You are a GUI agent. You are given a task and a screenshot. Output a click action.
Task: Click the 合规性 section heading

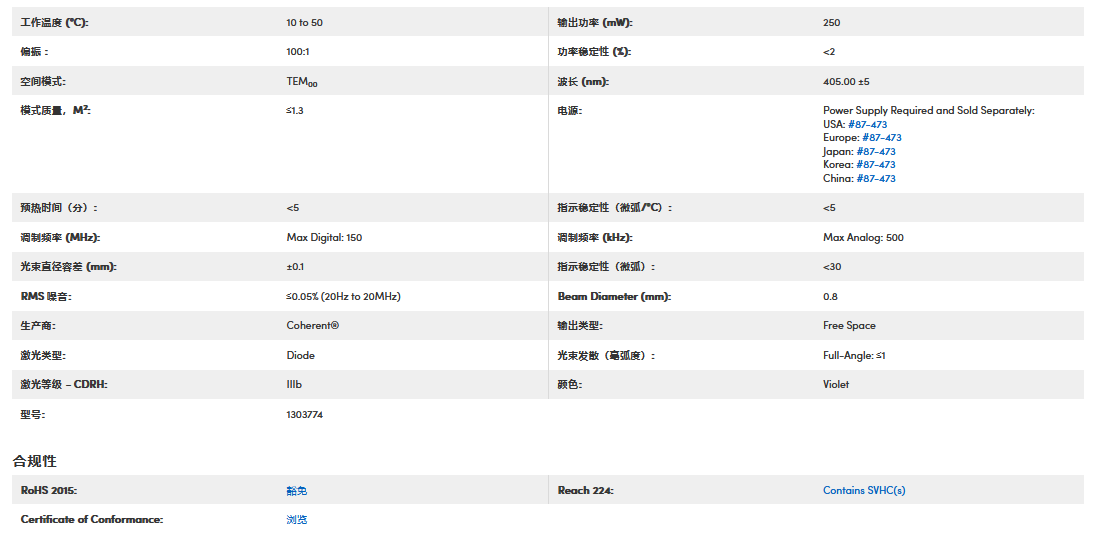[x=35, y=461]
